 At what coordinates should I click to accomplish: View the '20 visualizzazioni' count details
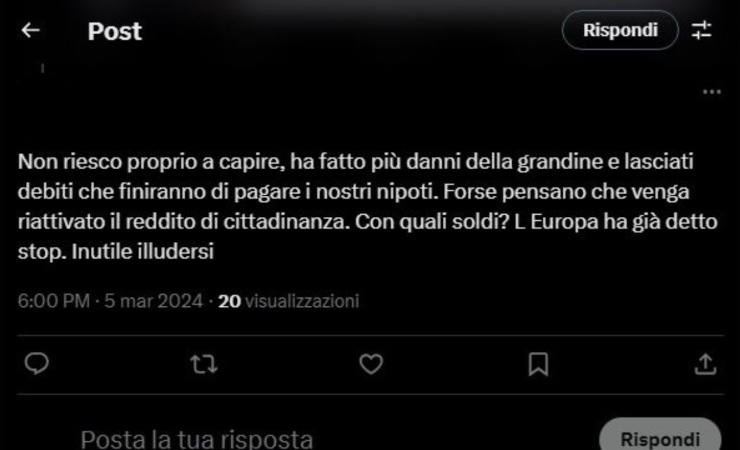point(288,301)
